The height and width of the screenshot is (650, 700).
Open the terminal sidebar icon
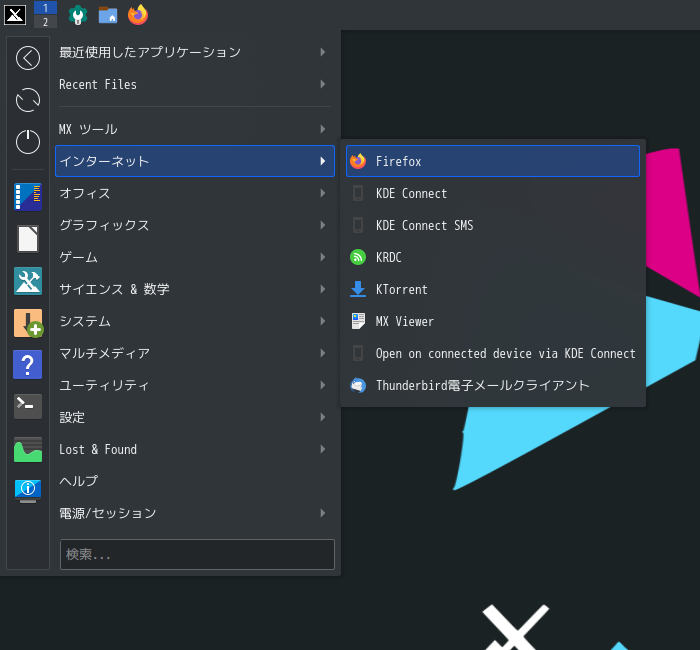pos(28,406)
